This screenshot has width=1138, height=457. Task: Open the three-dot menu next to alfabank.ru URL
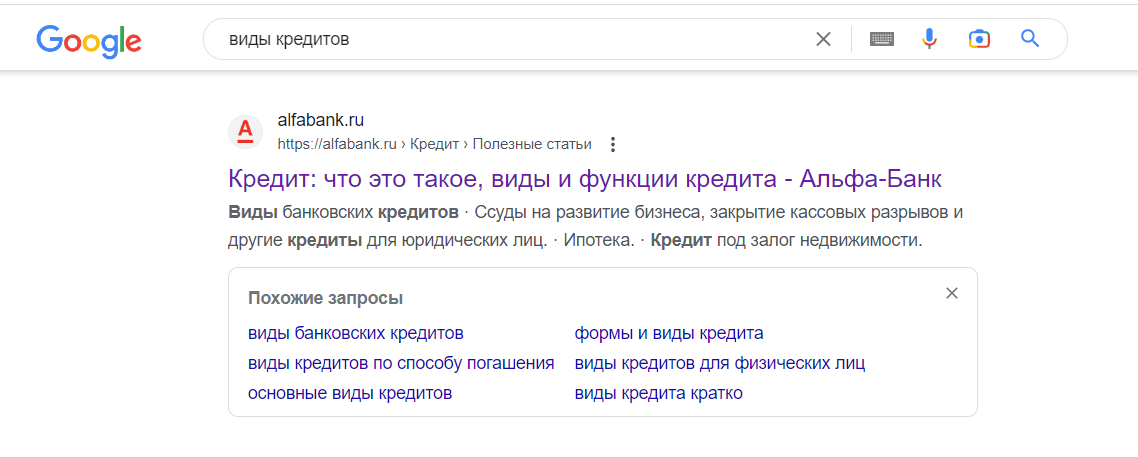point(613,144)
